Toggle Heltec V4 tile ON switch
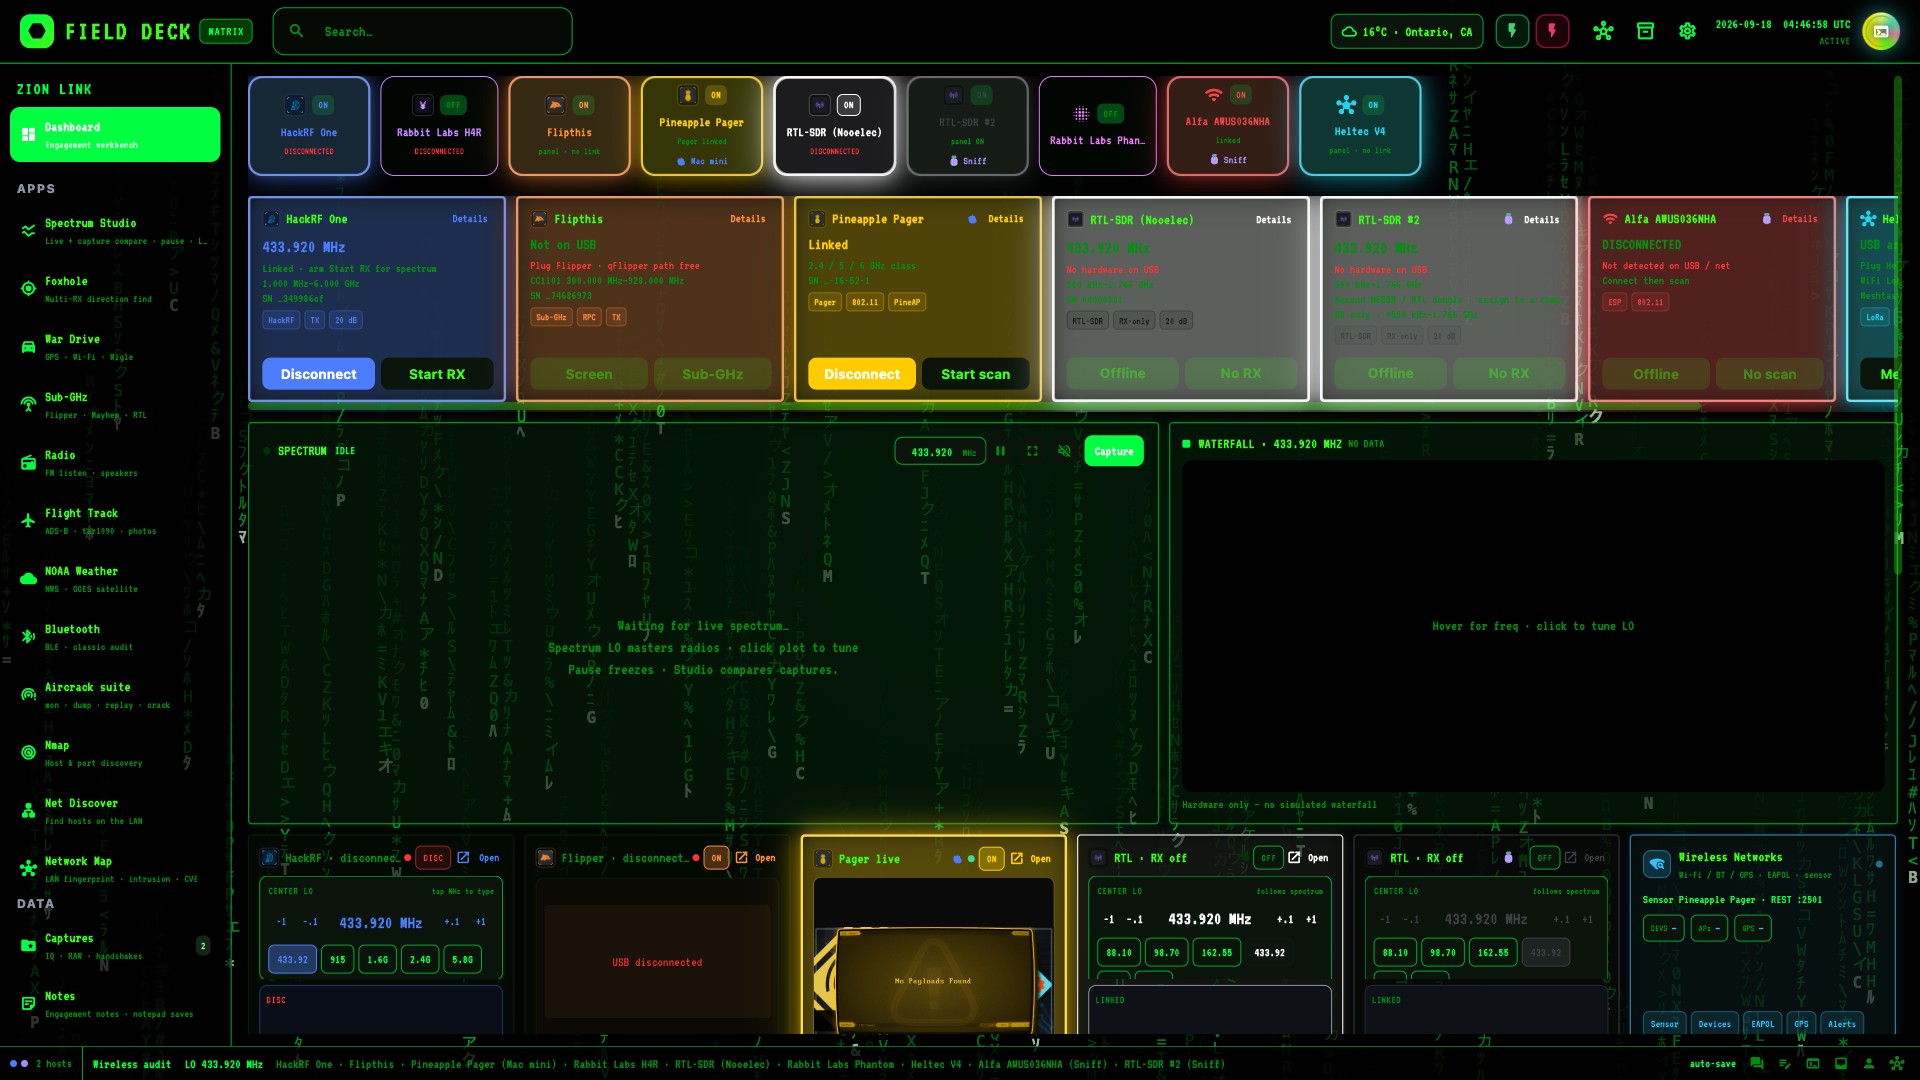 coord(1373,105)
